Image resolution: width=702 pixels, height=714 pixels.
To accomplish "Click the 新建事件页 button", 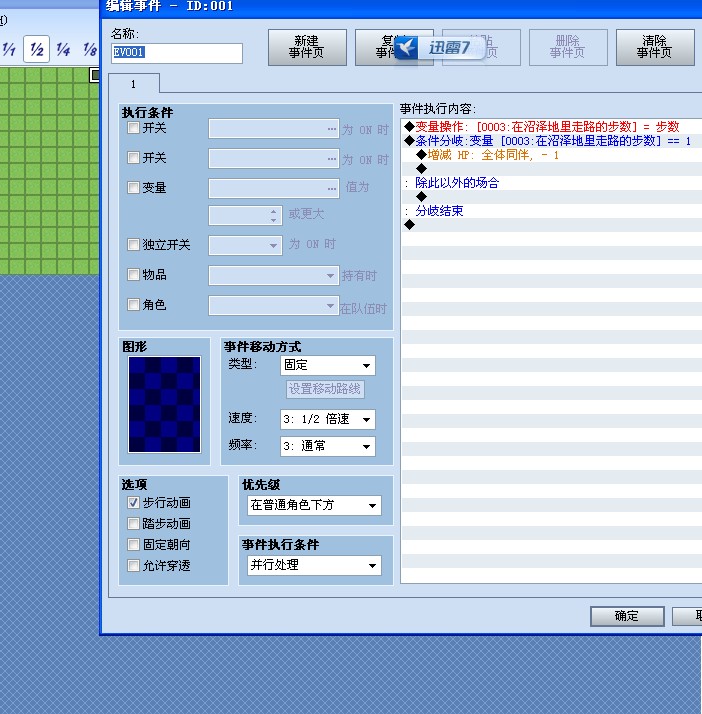I will click(x=307, y=47).
